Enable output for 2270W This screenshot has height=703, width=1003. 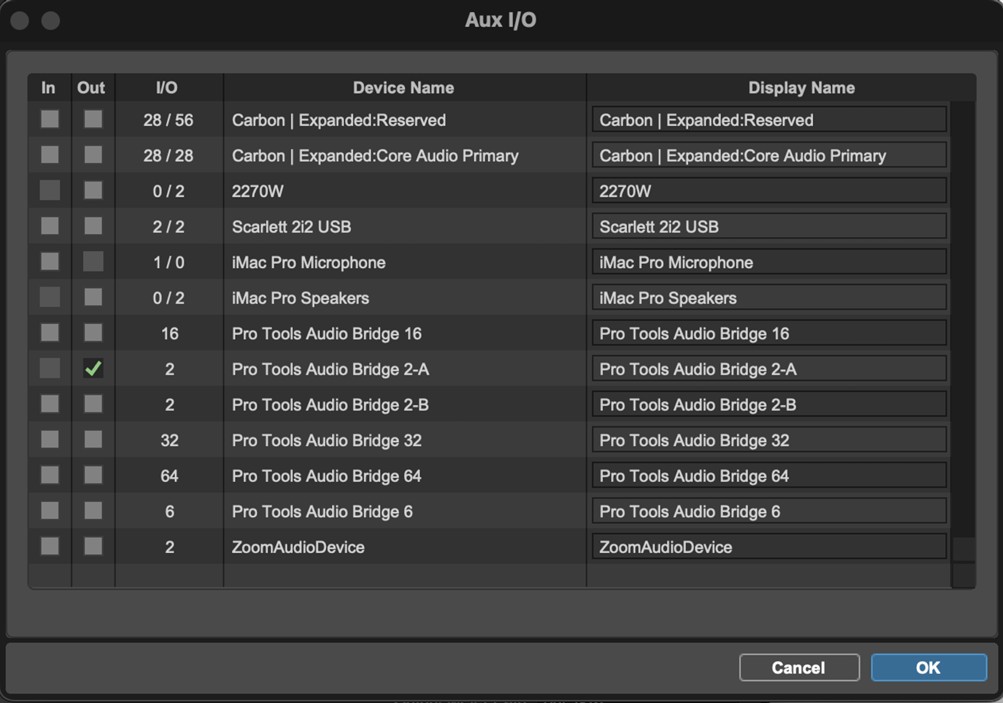pyautogui.click(x=91, y=190)
